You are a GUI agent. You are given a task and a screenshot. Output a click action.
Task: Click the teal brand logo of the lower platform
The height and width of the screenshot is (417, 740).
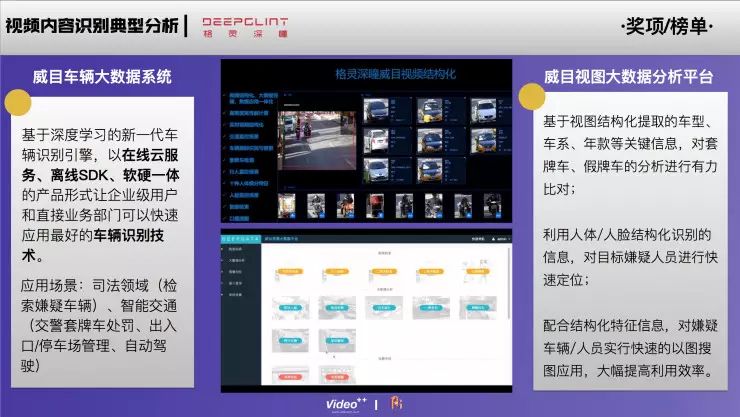click(241, 239)
